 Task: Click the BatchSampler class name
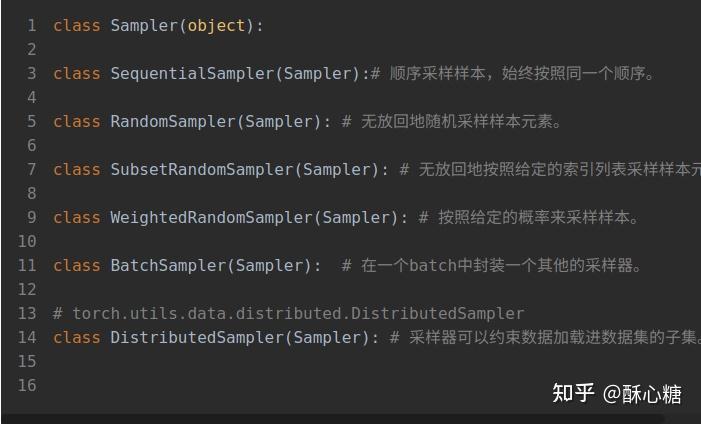click(x=168, y=265)
